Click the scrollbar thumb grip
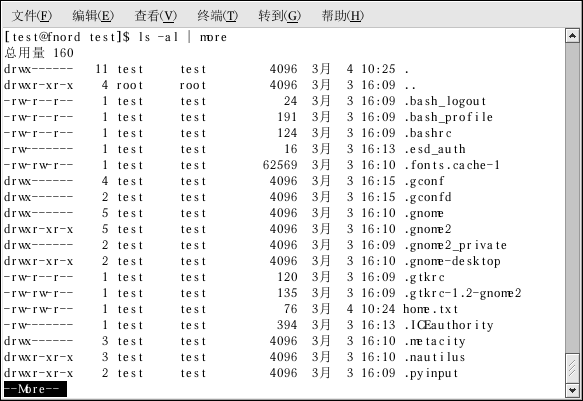 click(x=572, y=368)
